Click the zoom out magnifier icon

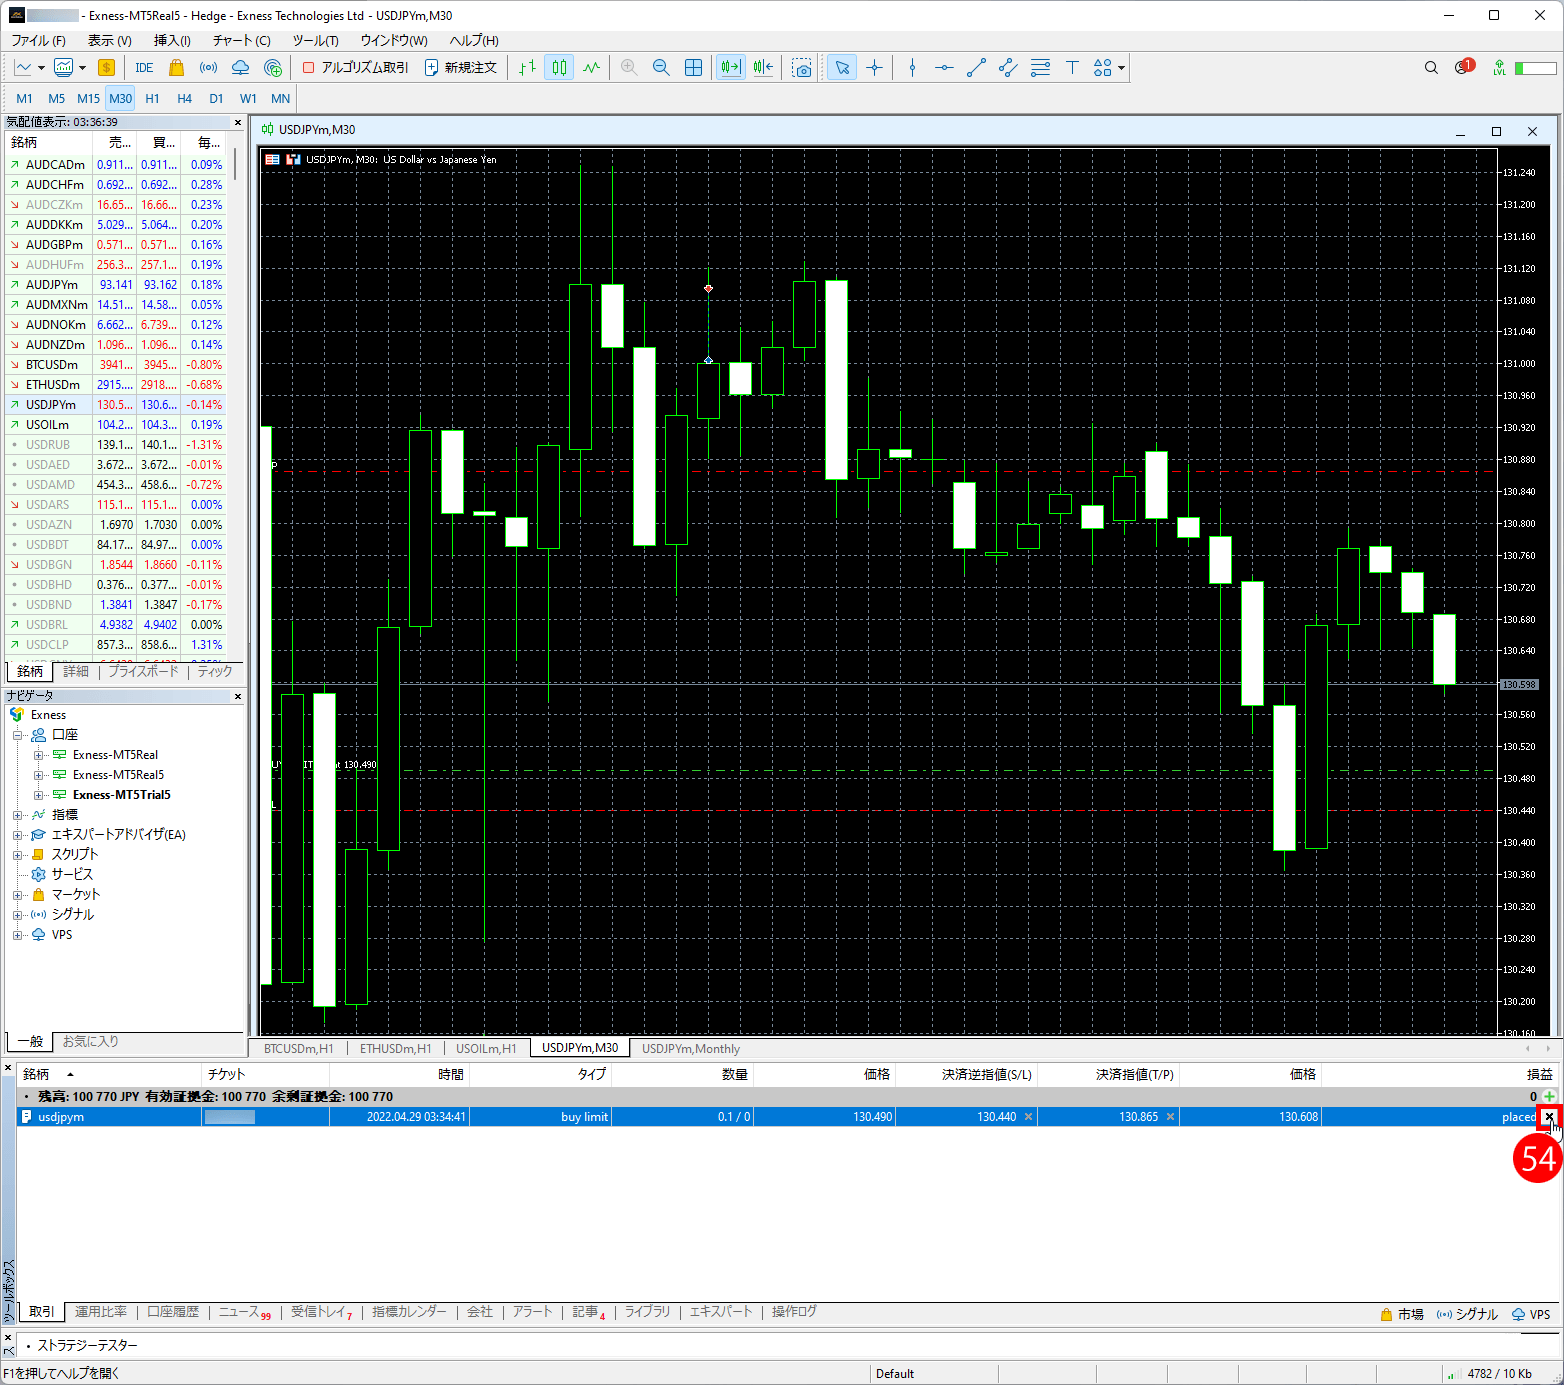(661, 68)
